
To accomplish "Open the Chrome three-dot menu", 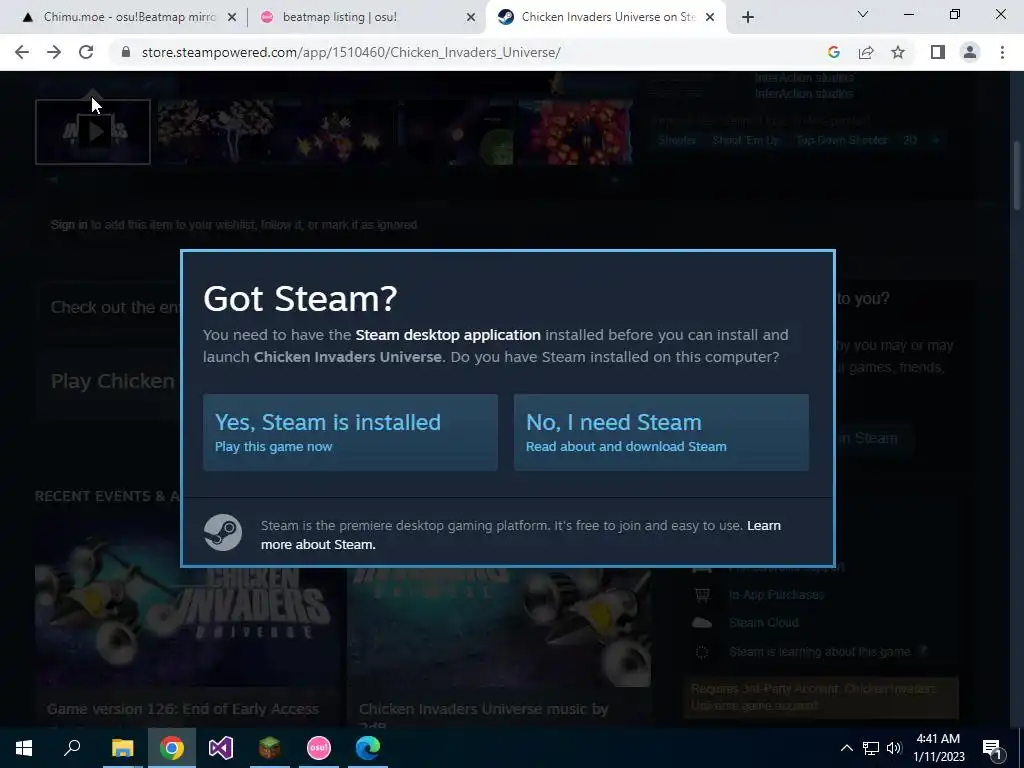I will tap(1002, 52).
